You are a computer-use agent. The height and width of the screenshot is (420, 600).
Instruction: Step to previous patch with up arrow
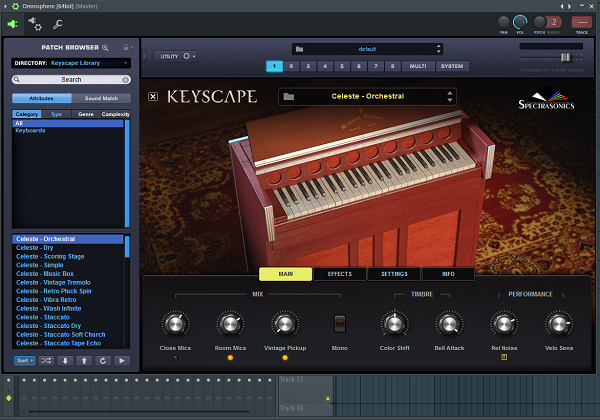click(x=84, y=360)
